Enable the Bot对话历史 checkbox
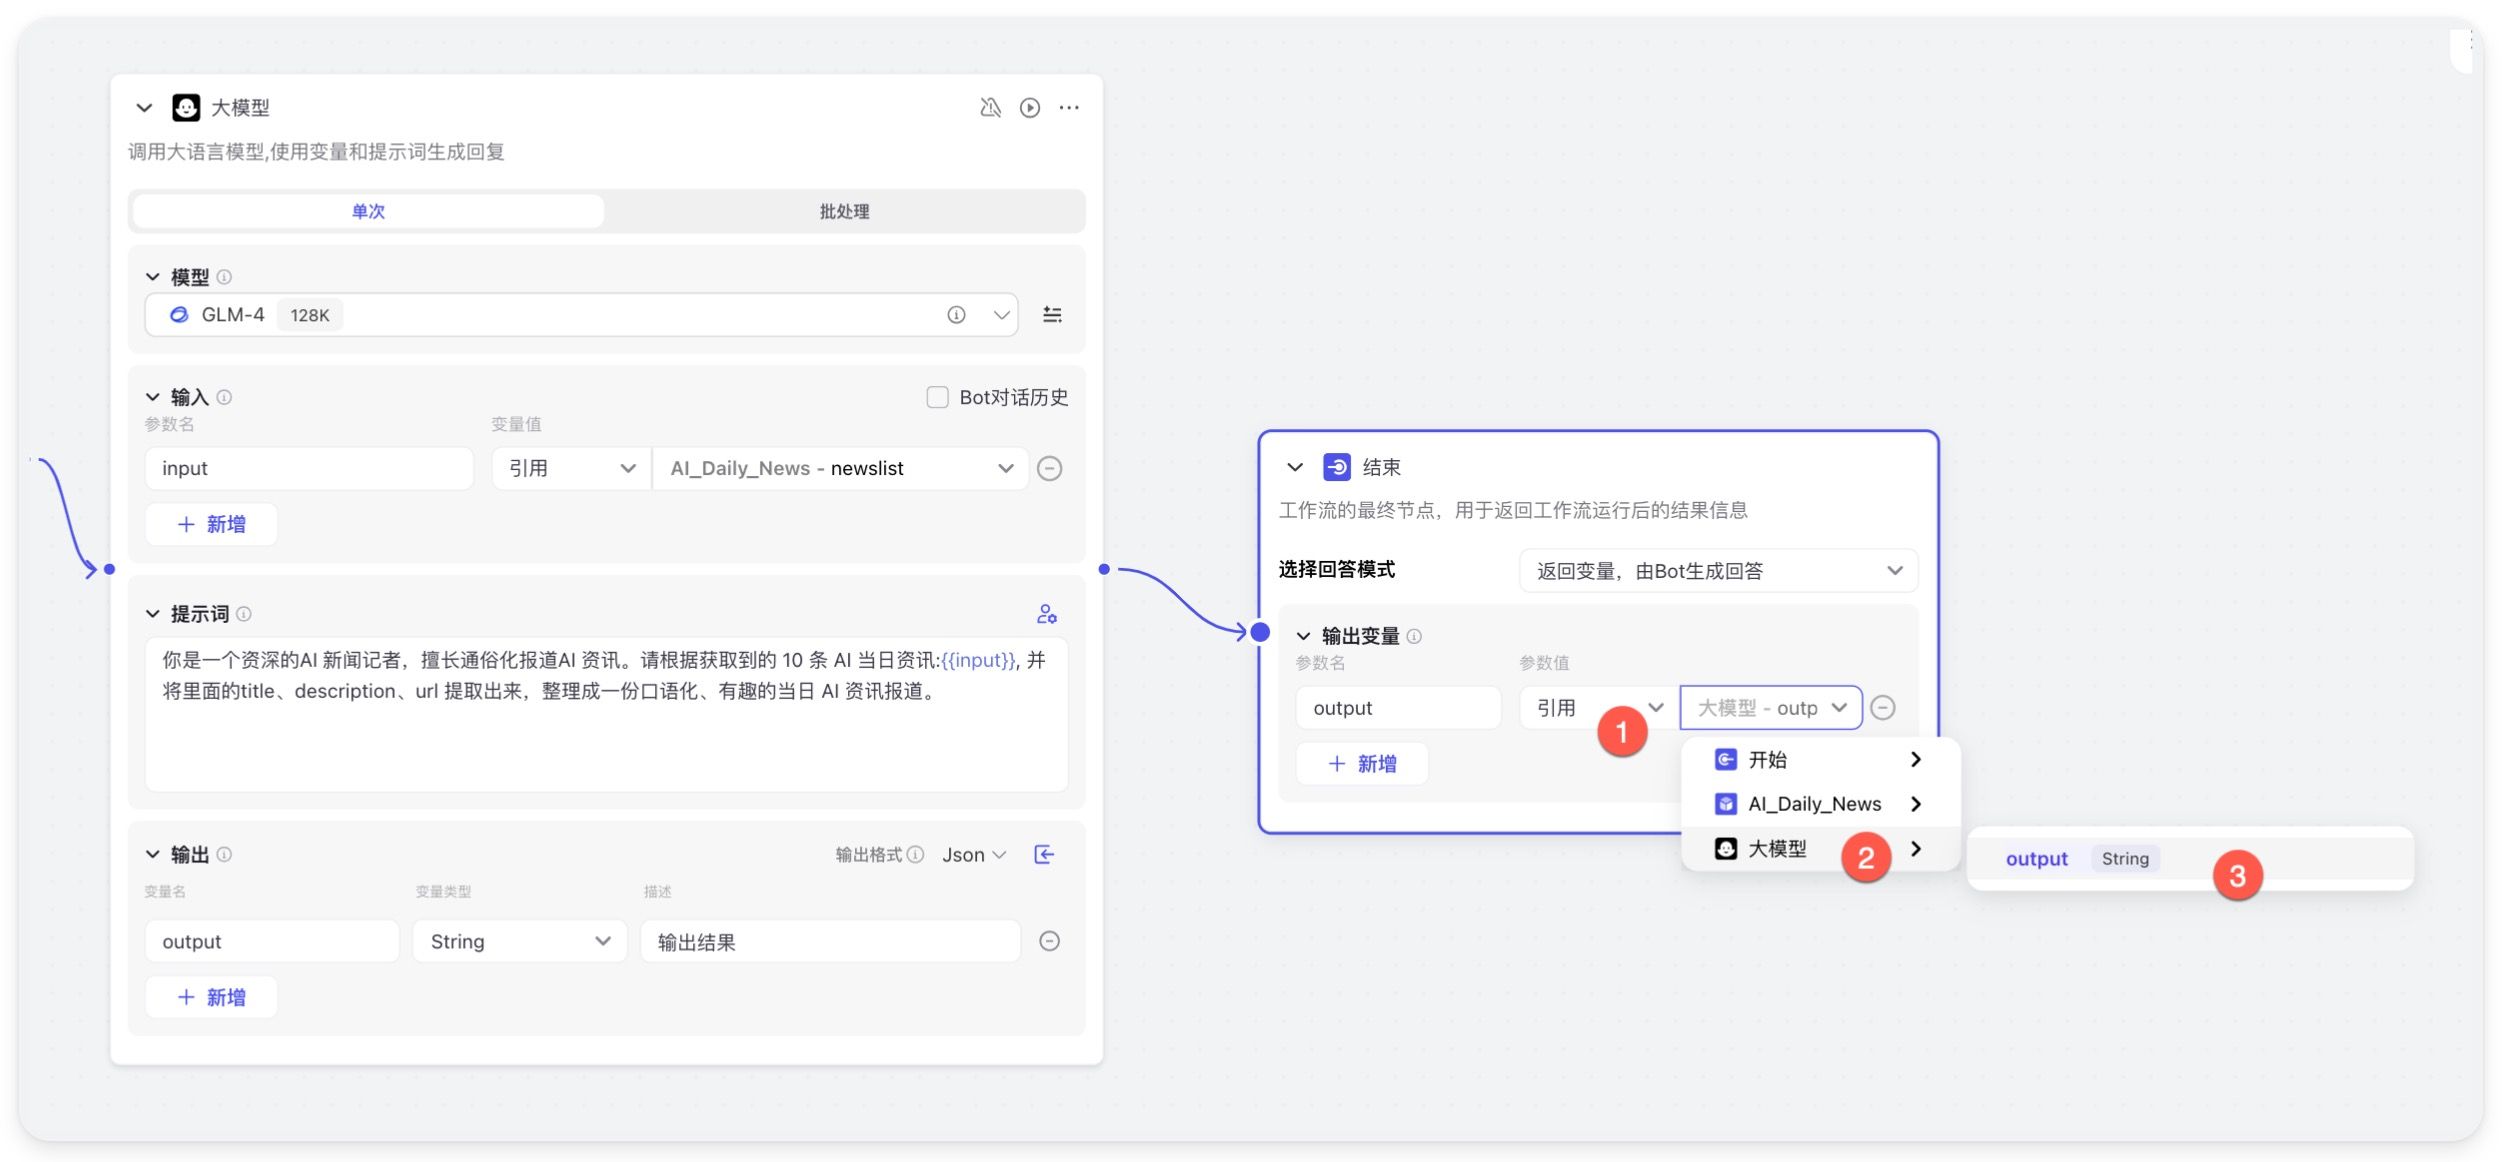 point(937,397)
